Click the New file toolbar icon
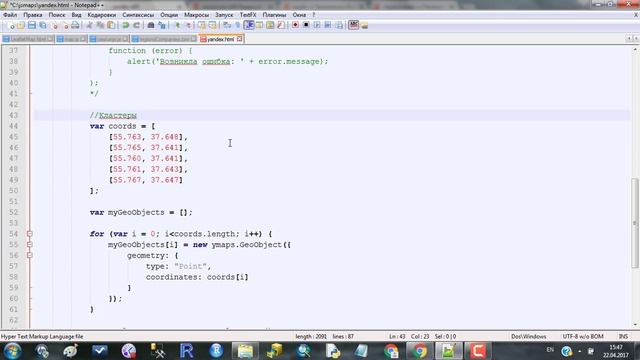The image size is (640, 360). coord(11,25)
